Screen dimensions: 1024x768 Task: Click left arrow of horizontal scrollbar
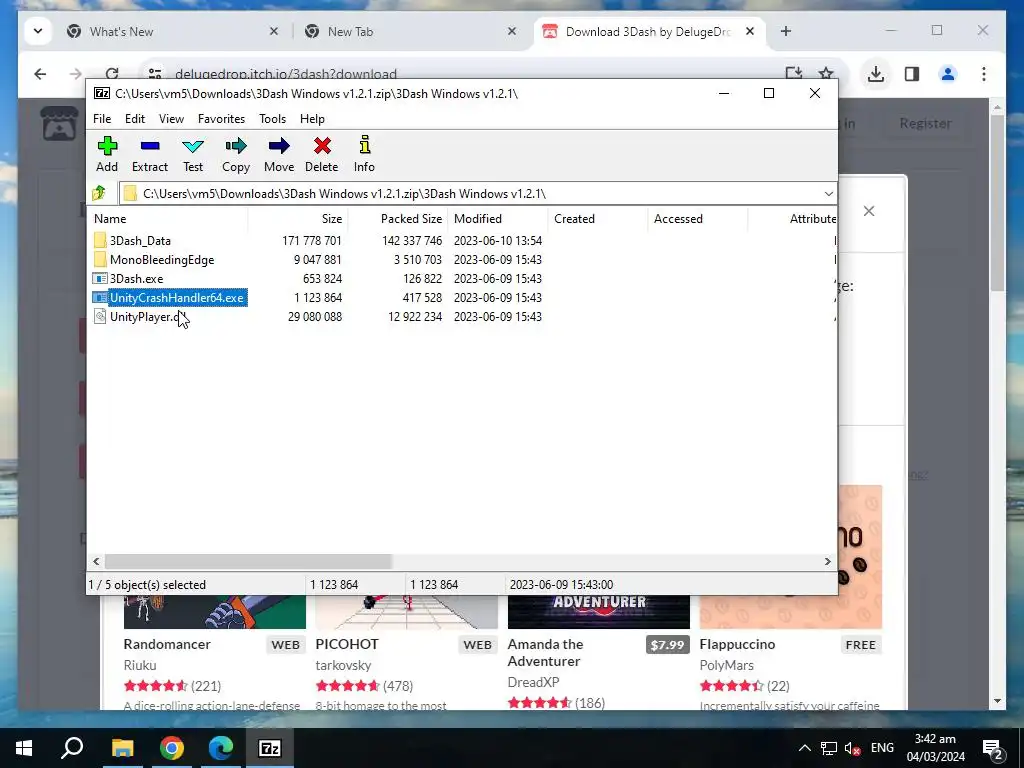coord(97,561)
